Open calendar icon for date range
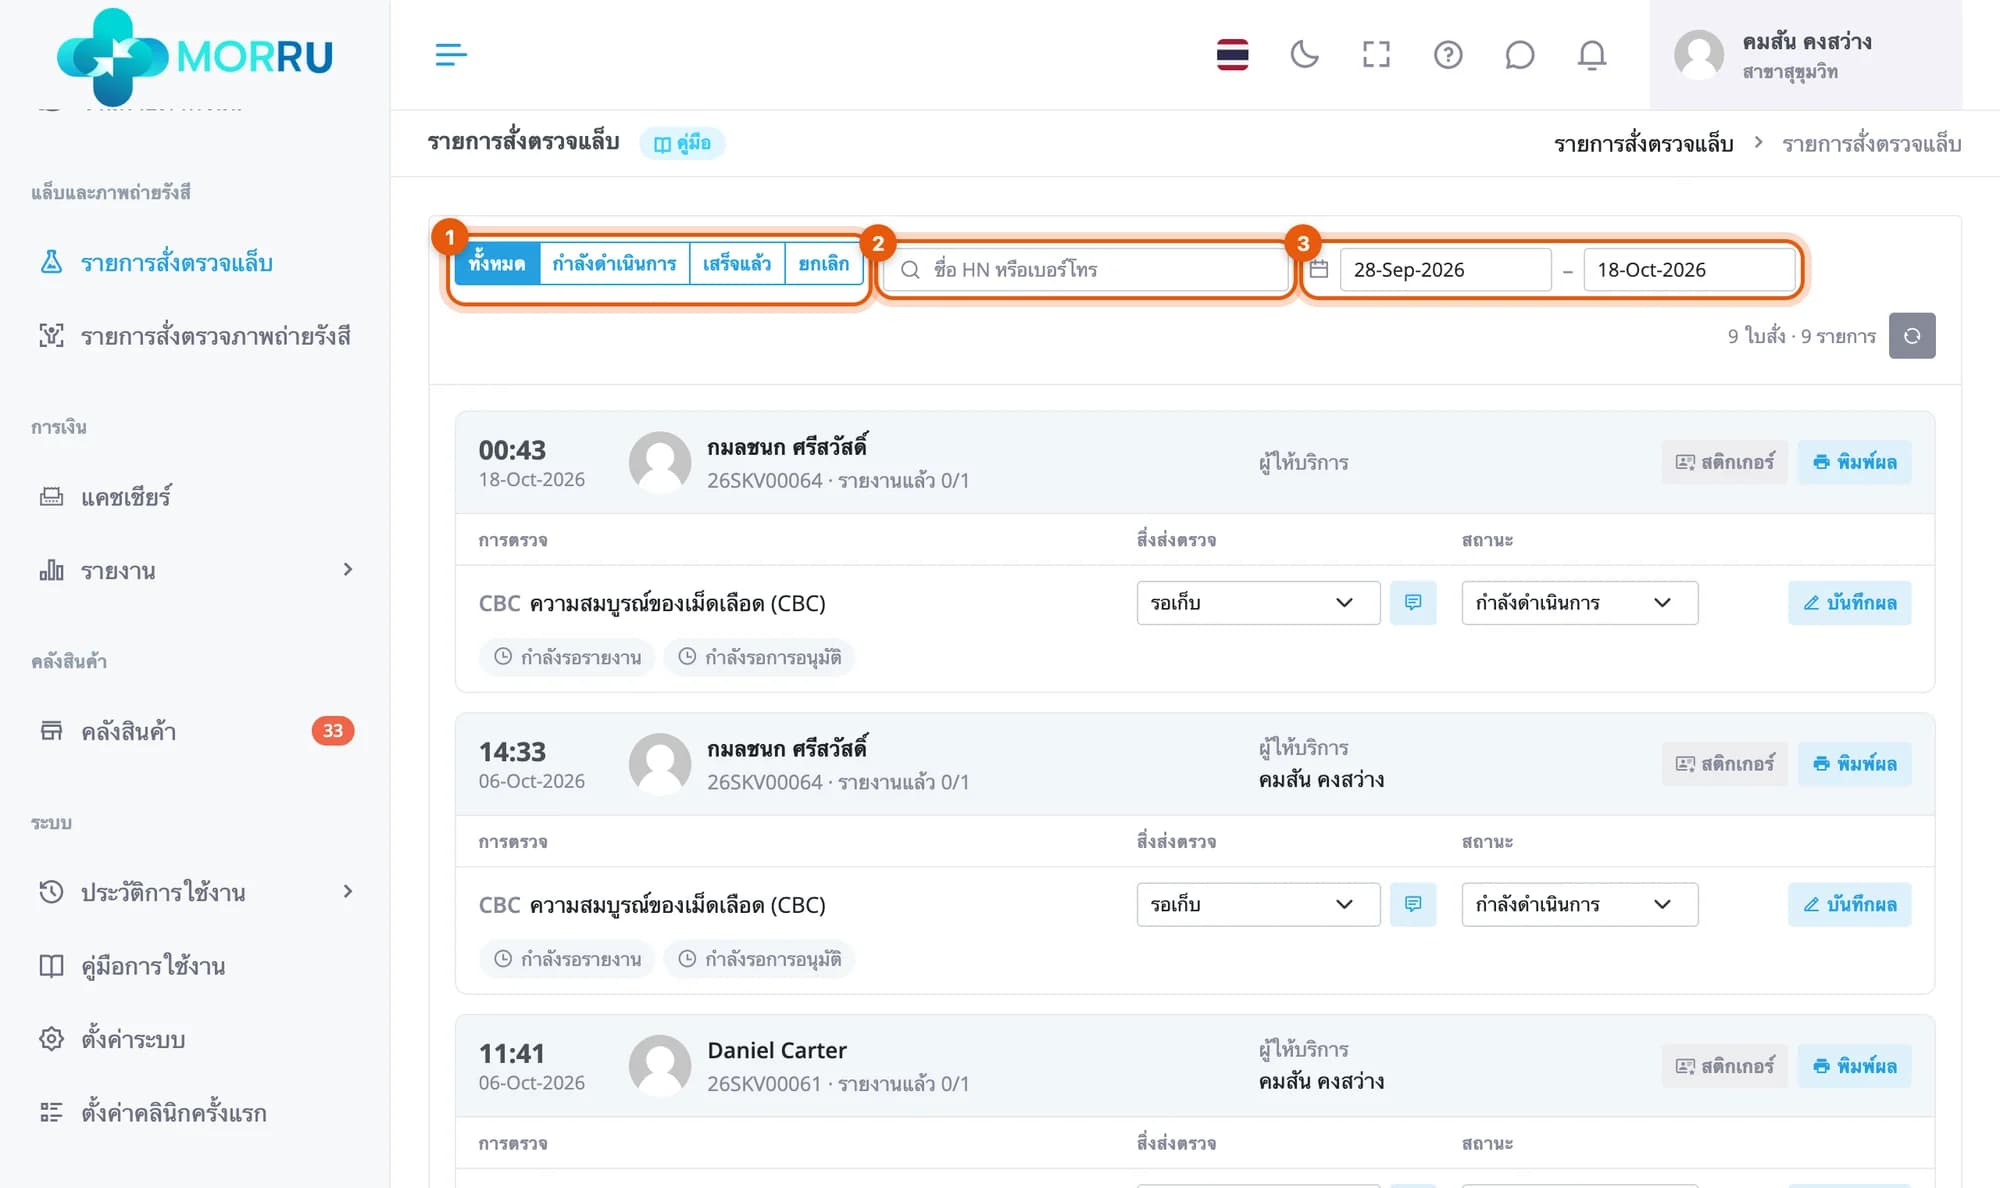The width and height of the screenshot is (2000, 1188). point(1319,269)
